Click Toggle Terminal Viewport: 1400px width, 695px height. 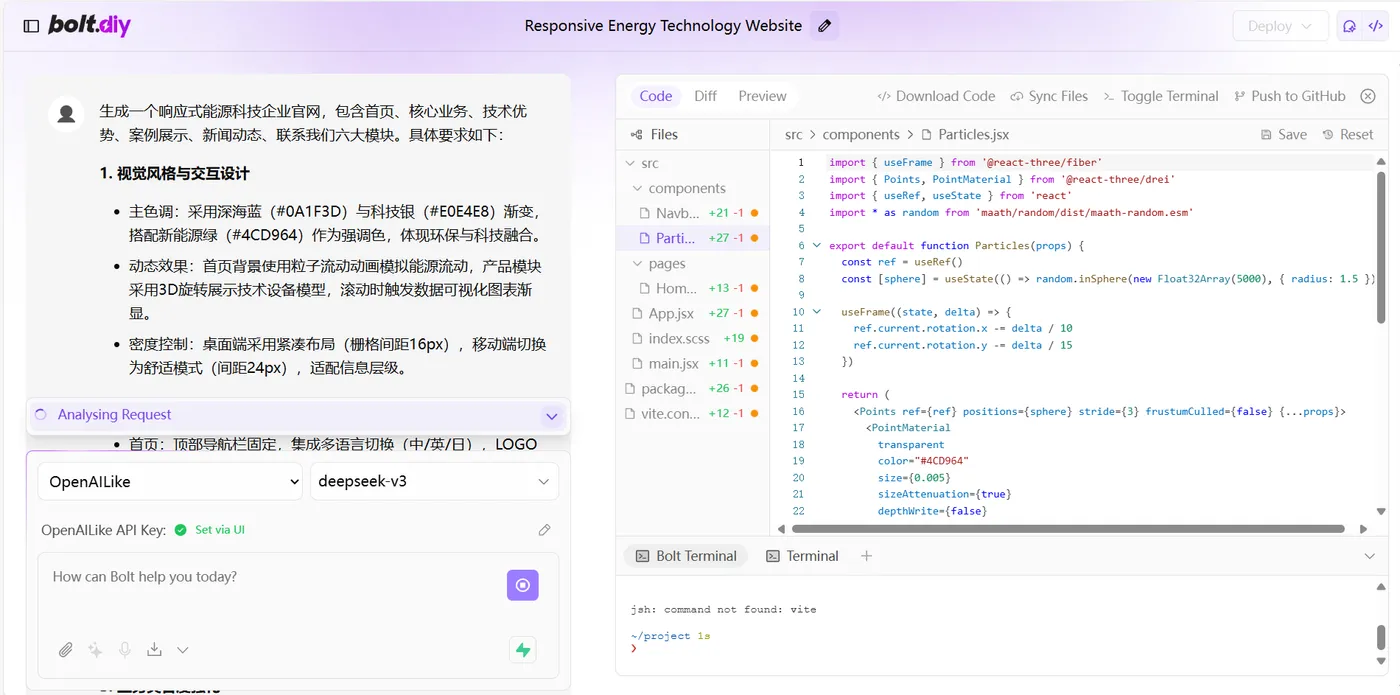pyautogui.click(x=1160, y=96)
